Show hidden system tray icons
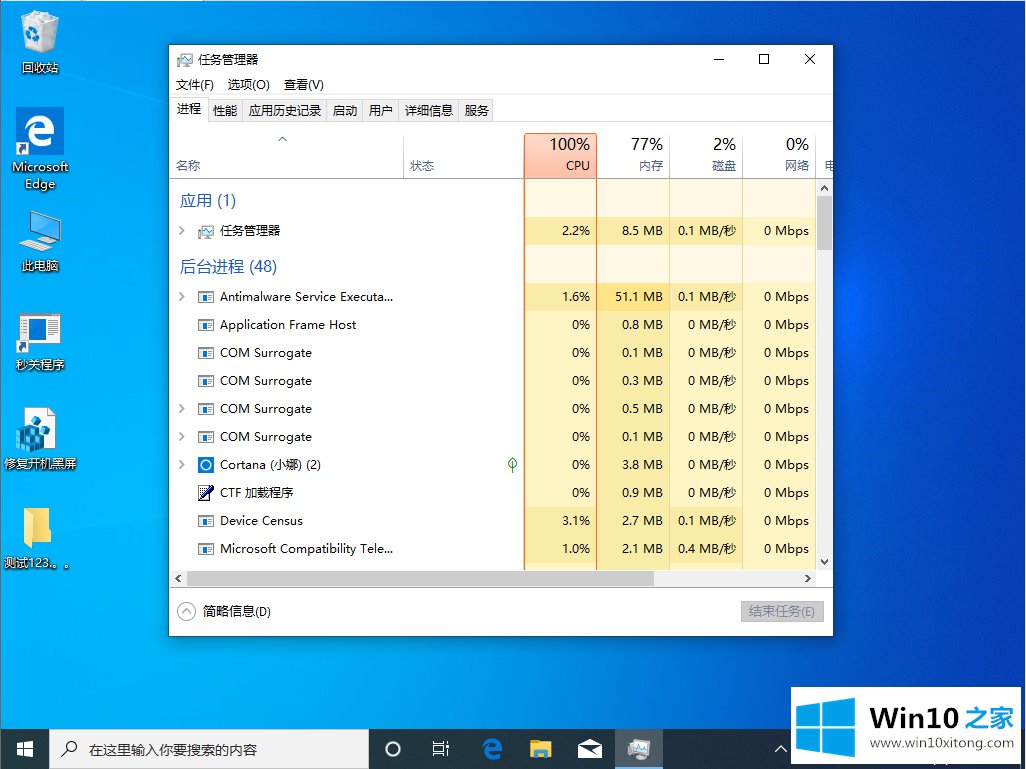 pos(781,749)
